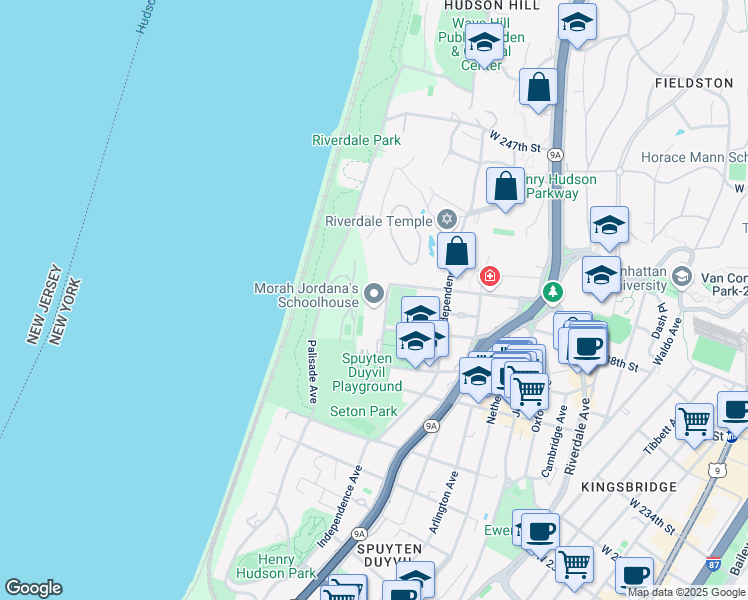Click the I-87 interstate shield
Screen dimensions: 748x600
coord(714,564)
